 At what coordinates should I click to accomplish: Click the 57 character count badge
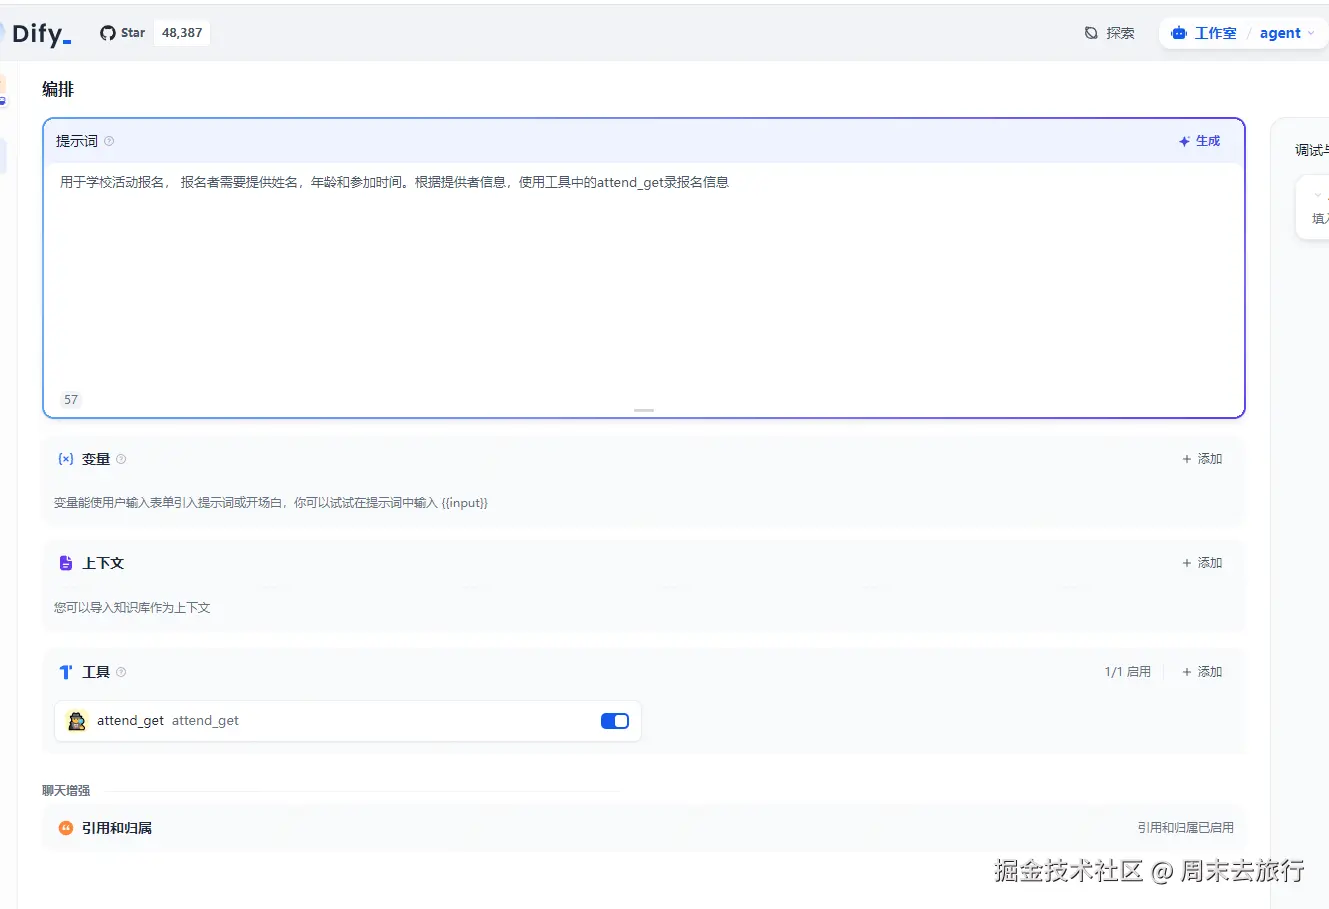coord(71,399)
